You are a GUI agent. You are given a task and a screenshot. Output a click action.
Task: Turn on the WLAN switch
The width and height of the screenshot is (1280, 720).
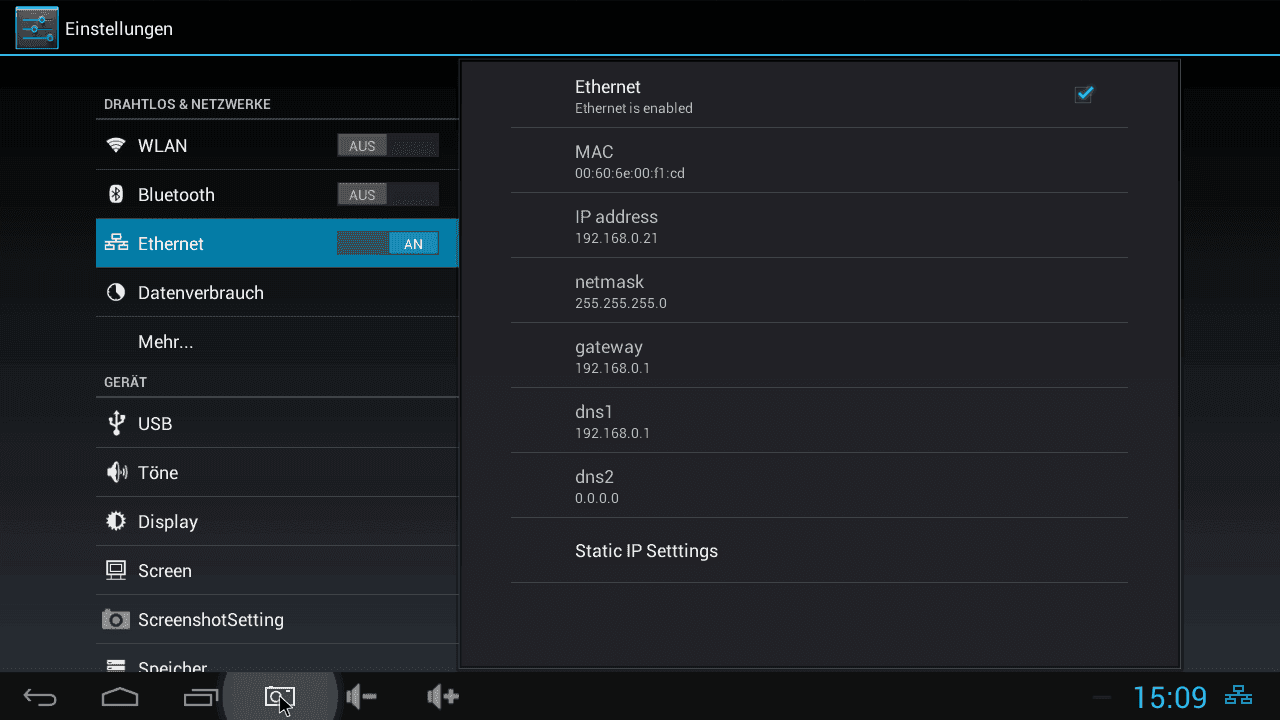388,146
